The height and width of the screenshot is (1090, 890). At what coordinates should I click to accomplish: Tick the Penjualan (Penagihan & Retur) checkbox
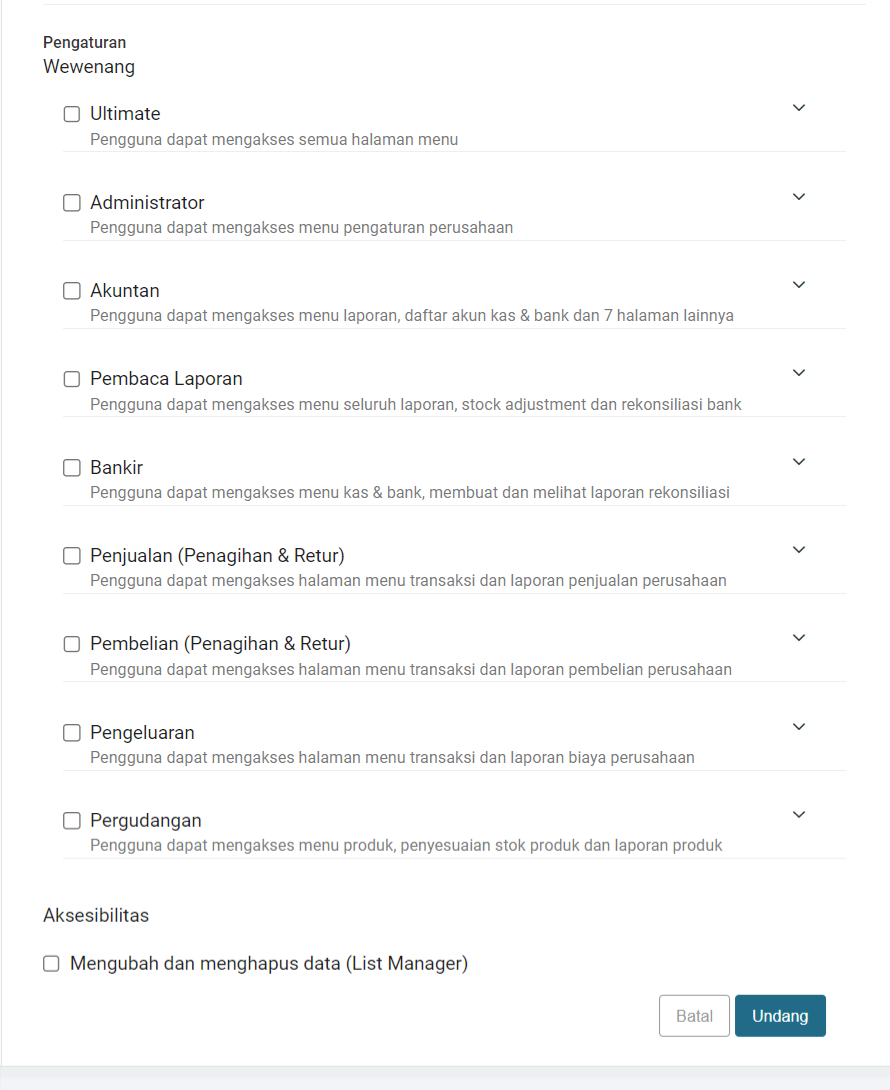(x=72, y=556)
